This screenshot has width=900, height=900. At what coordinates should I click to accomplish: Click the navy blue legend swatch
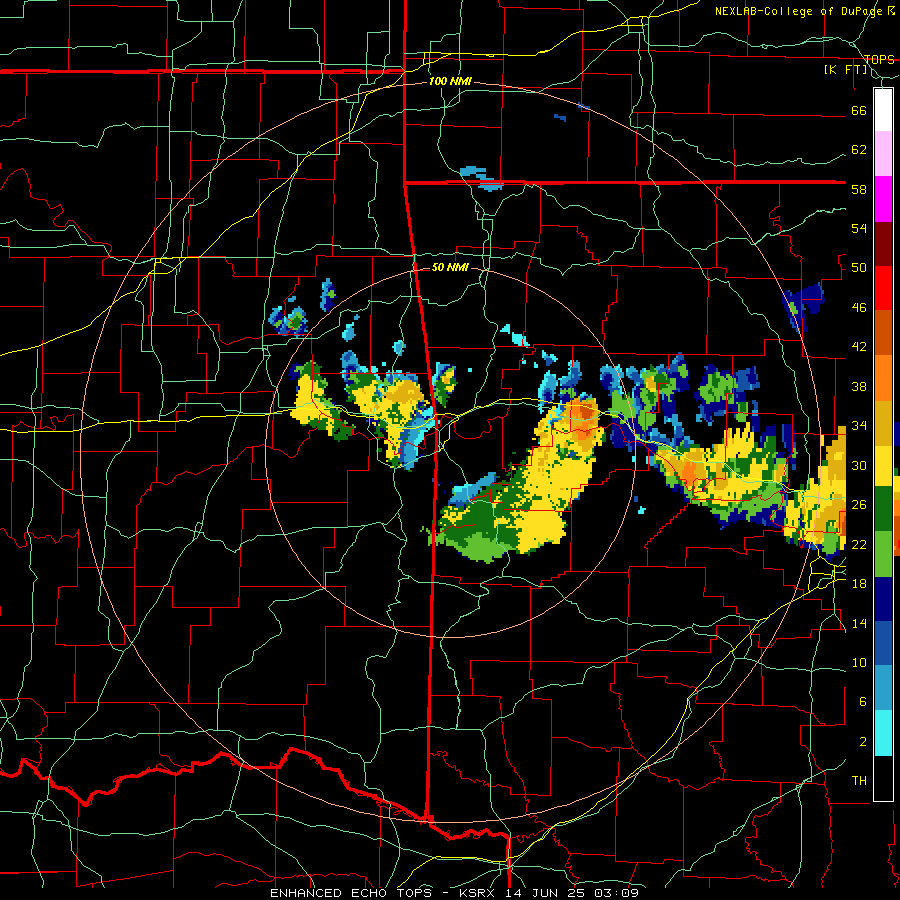(883, 599)
